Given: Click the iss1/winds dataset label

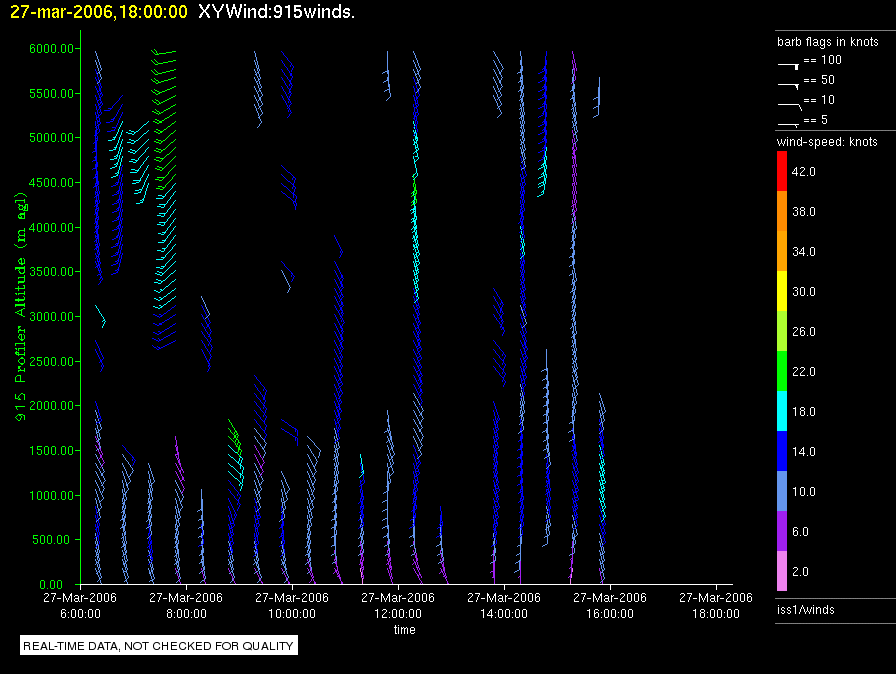Looking at the screenshot, I should [x=805, y=609].
